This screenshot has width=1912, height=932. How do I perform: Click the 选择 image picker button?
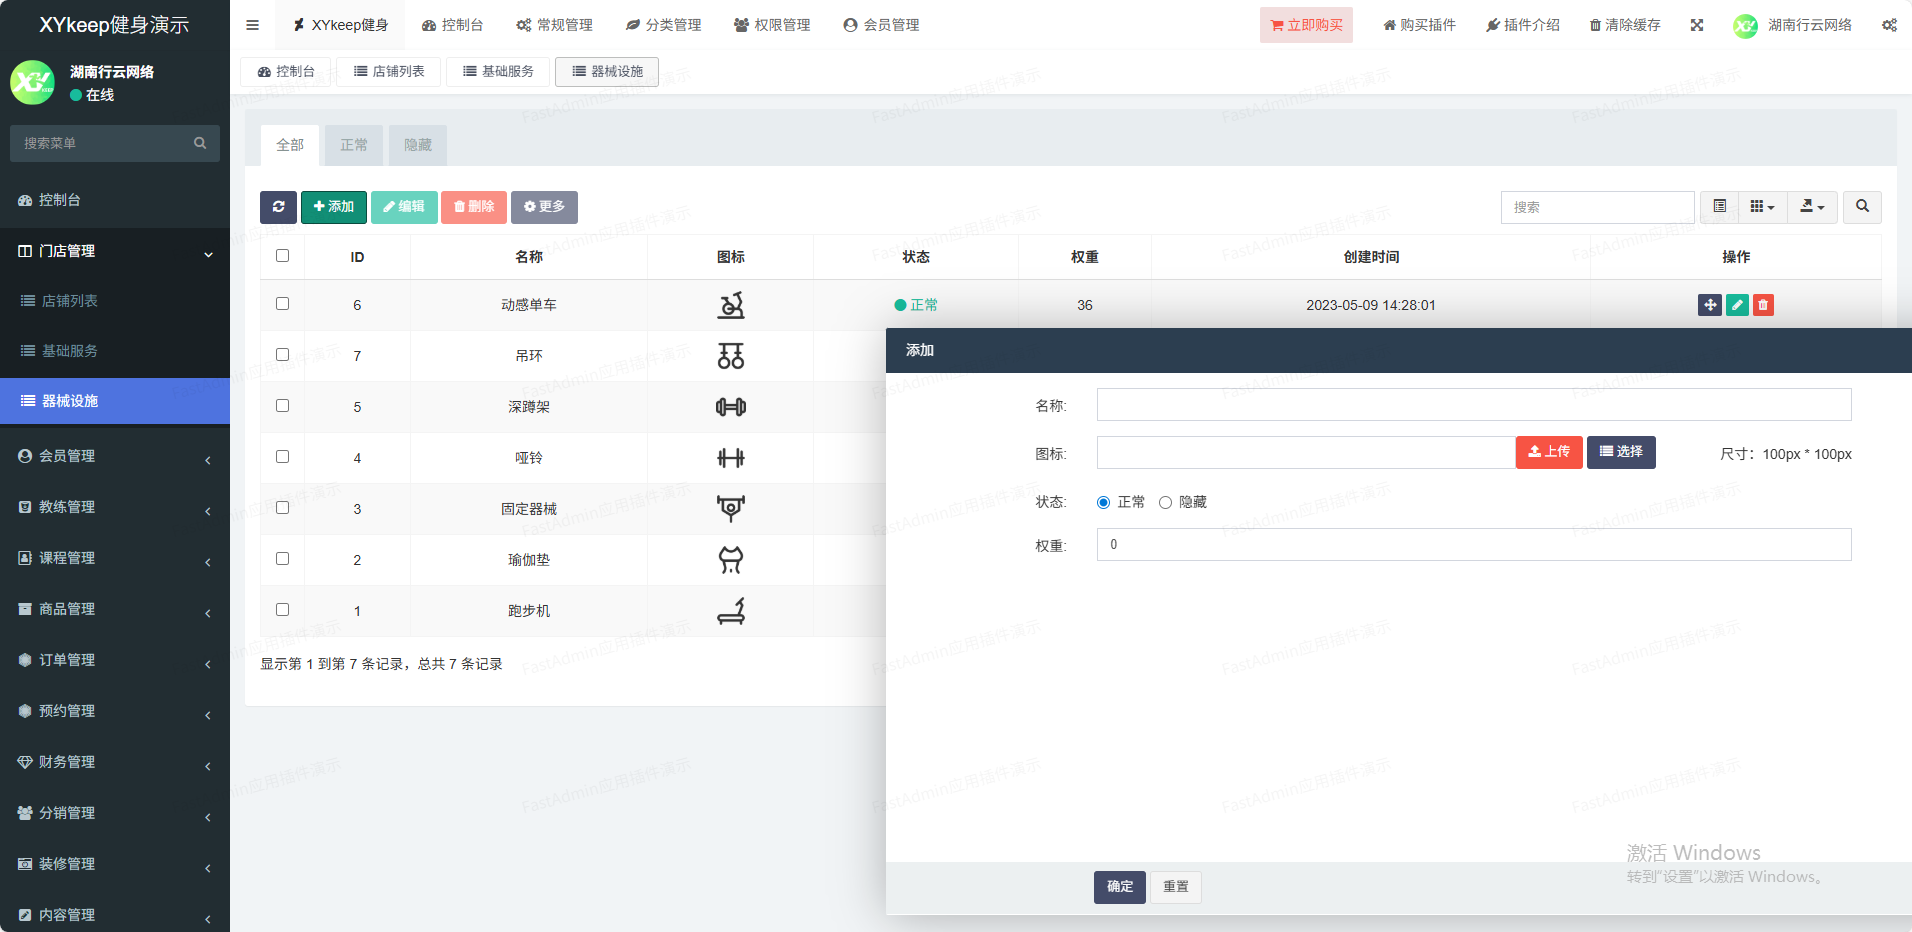click(1621, 452)
